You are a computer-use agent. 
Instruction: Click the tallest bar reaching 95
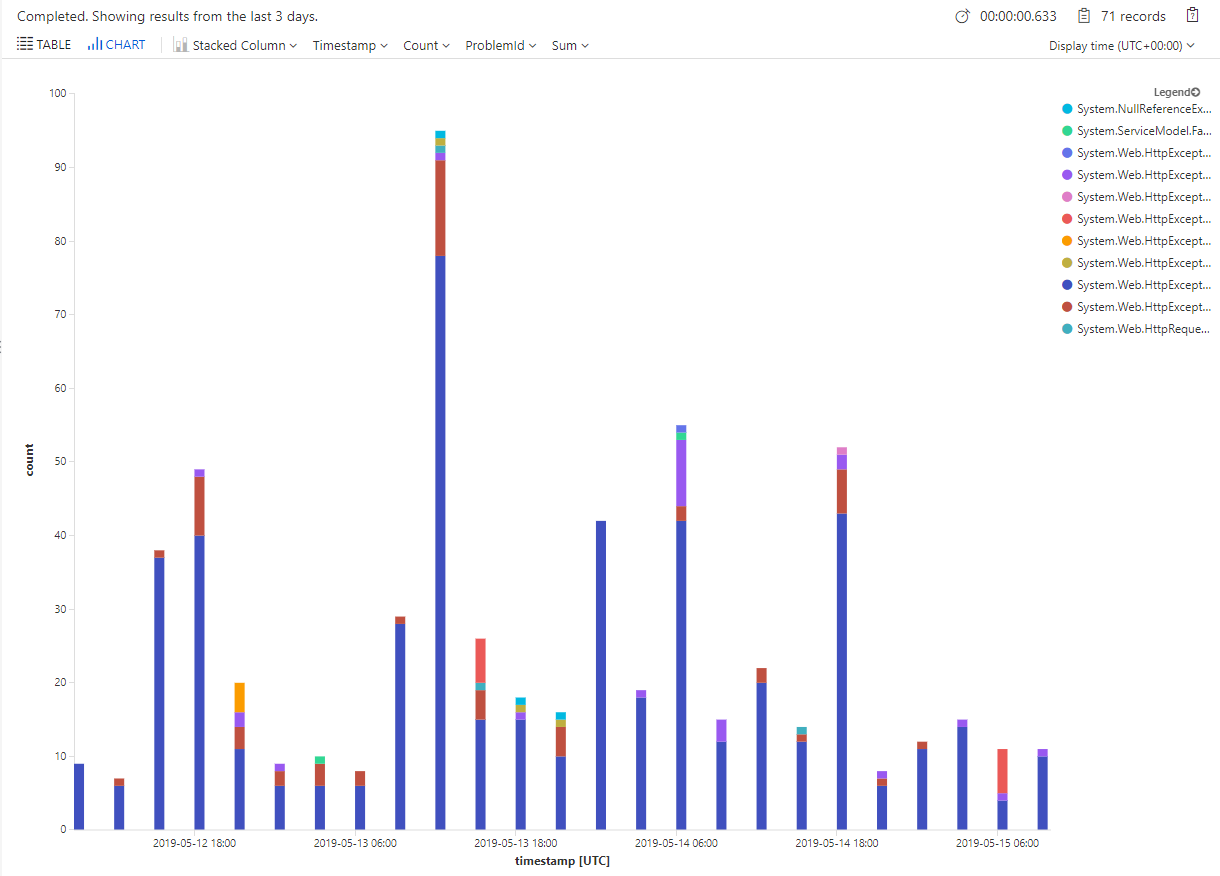coord(440,480)
